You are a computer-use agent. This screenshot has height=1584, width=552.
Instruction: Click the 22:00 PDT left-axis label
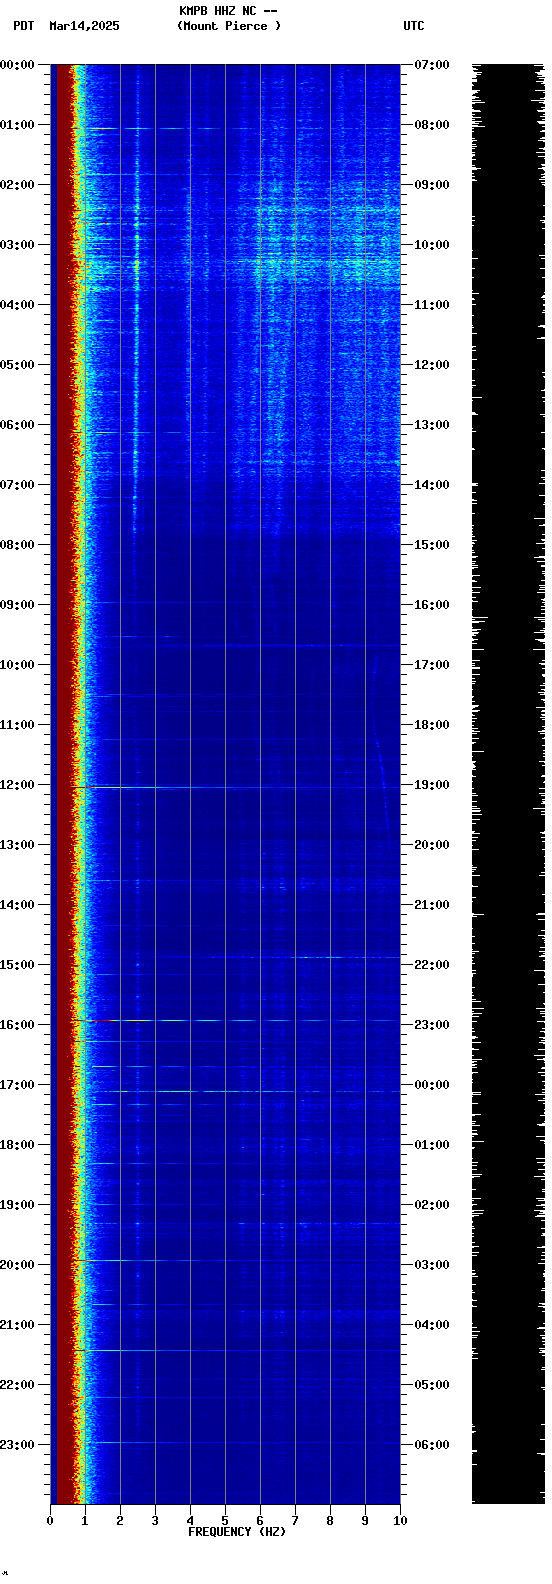pos(17,1385)
